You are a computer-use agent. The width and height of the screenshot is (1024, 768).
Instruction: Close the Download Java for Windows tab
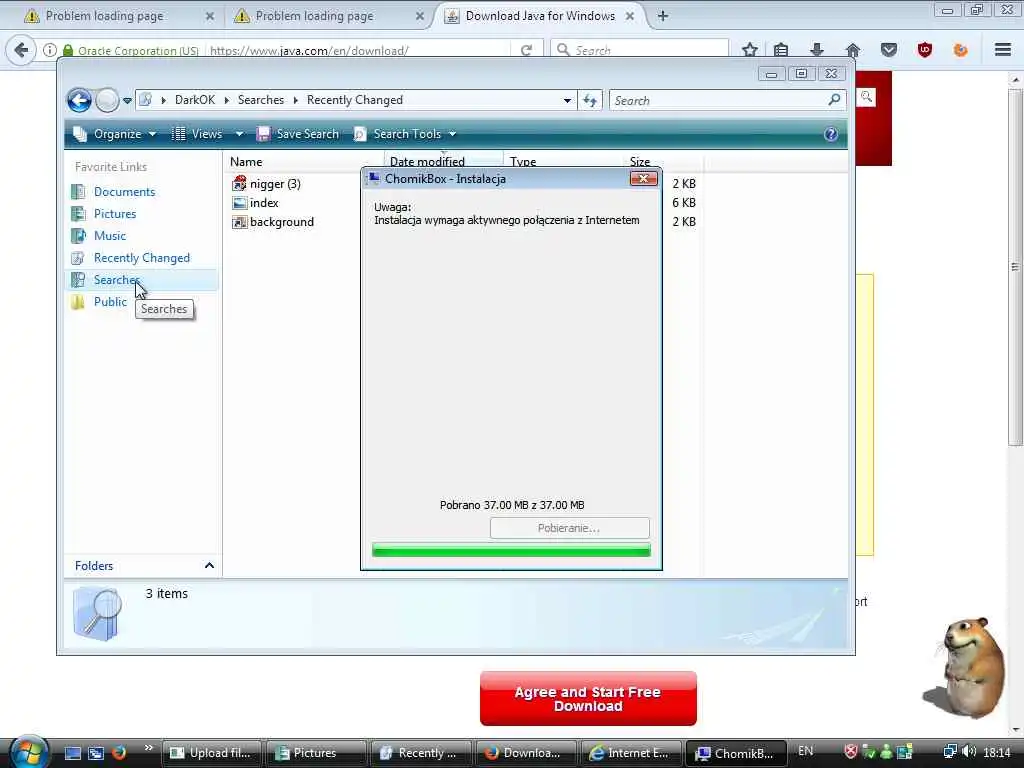tap(630, 16)
